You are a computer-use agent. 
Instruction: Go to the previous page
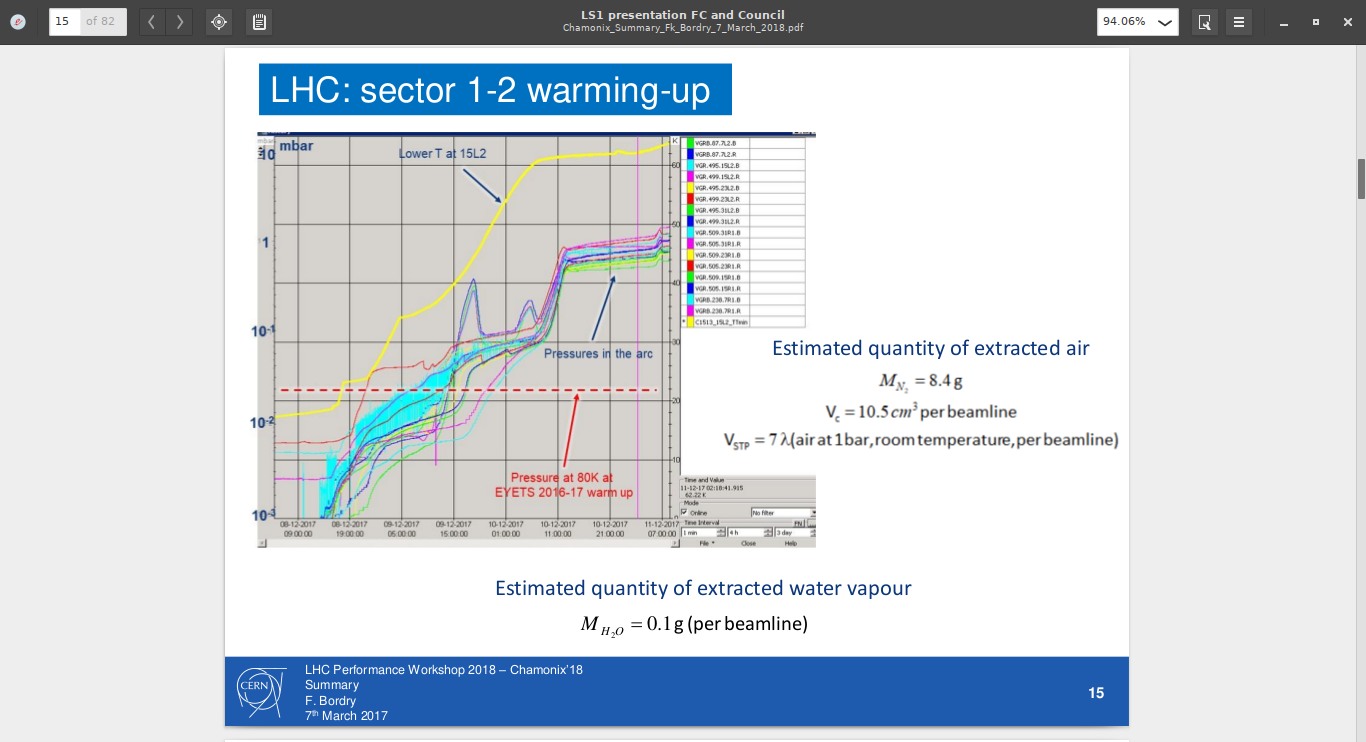coord(151,21)
